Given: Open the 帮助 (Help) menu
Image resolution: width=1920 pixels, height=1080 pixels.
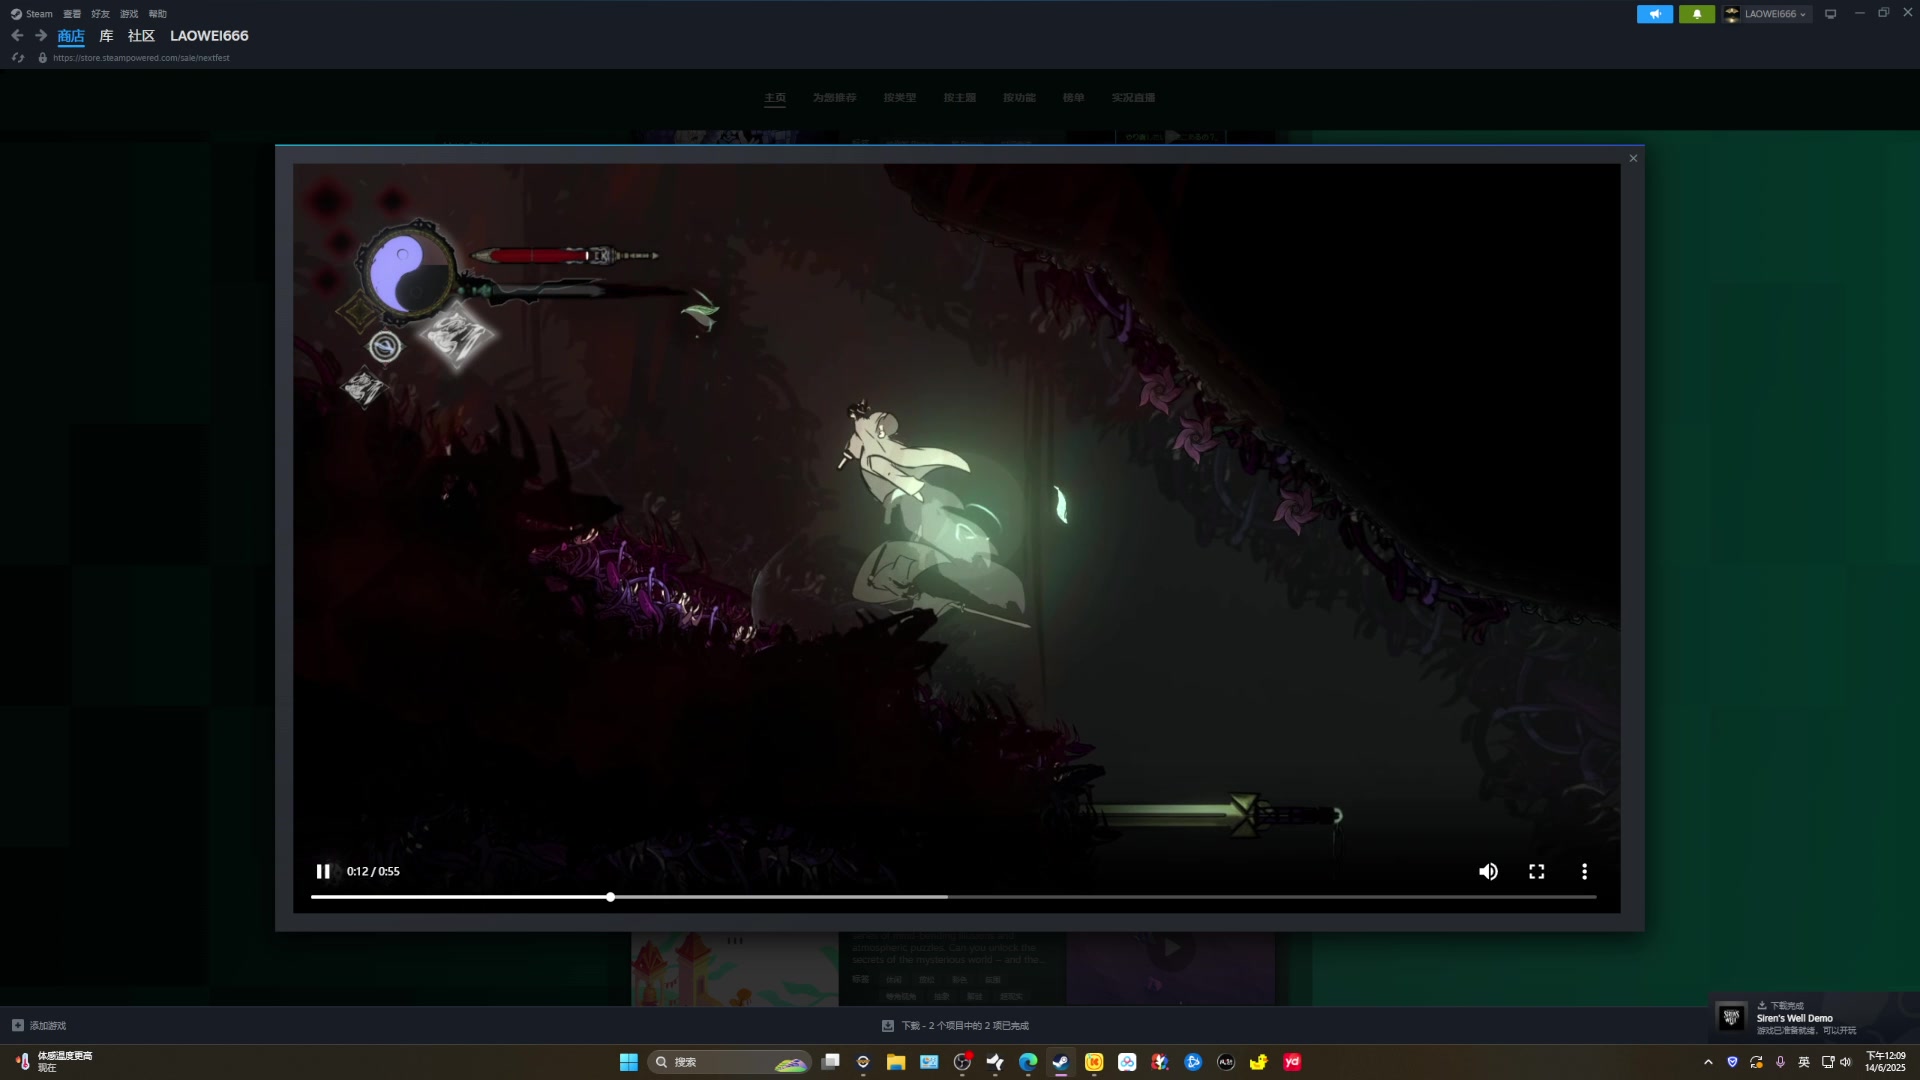Looking at the screenshot, I should (157, 14).
